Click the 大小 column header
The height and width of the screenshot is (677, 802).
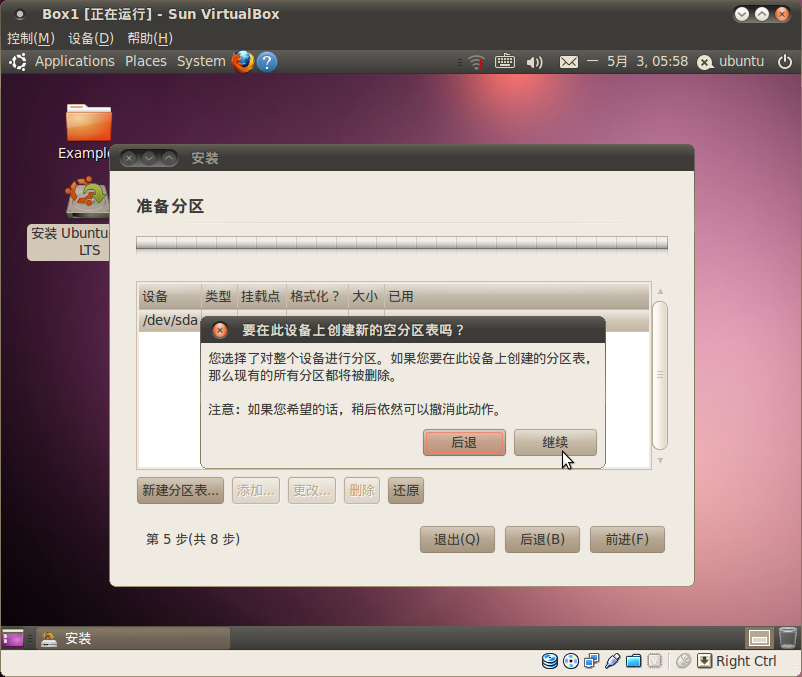coord(365,297)
